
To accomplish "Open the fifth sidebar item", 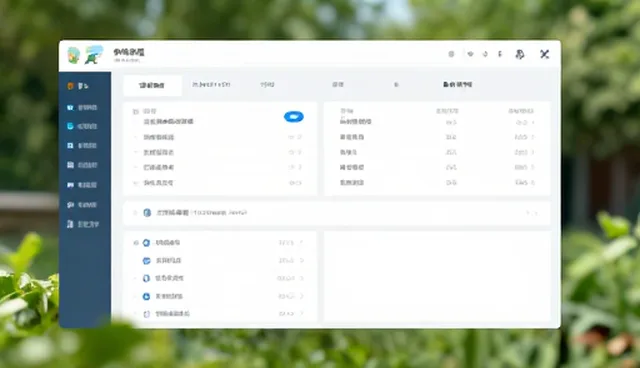I will 82,165.
